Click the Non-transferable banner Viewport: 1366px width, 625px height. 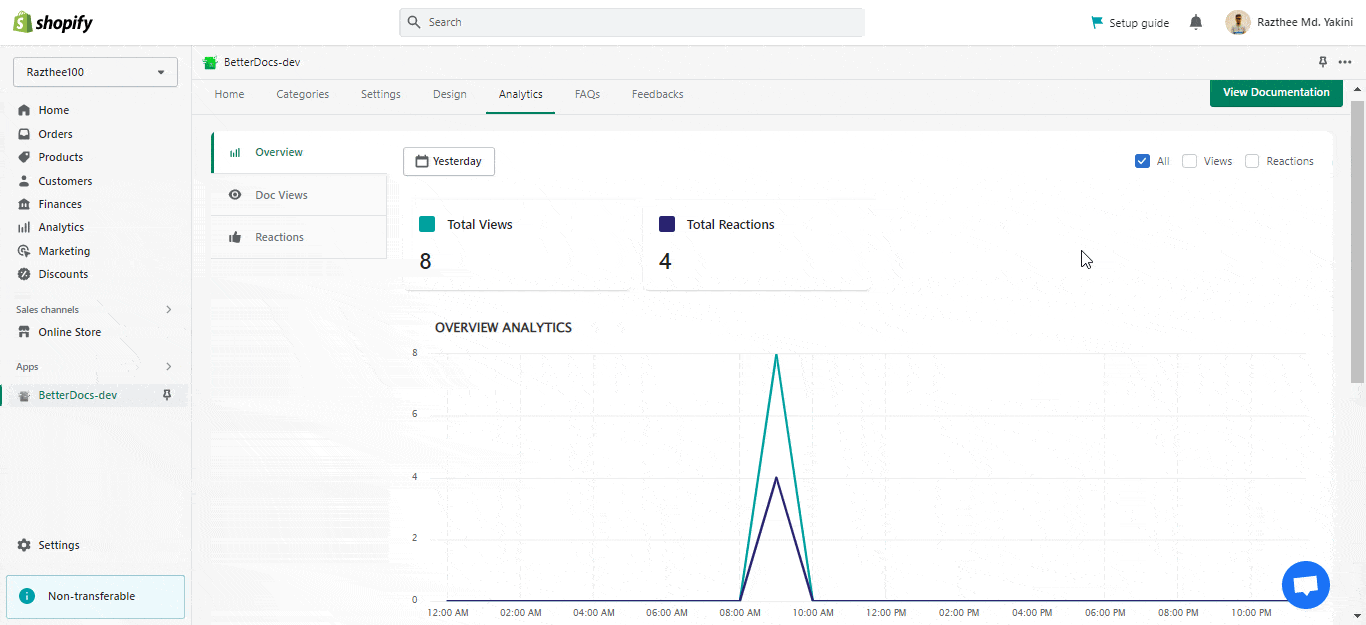pos(95,597)
